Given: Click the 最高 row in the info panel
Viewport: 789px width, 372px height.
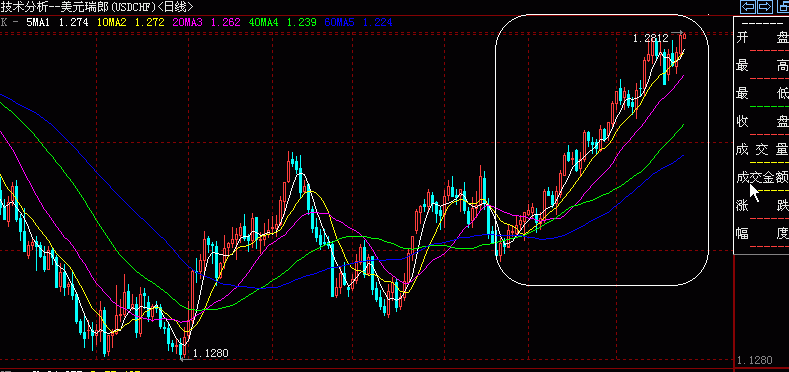Looking at the screenshot, I should click(762, 66).
